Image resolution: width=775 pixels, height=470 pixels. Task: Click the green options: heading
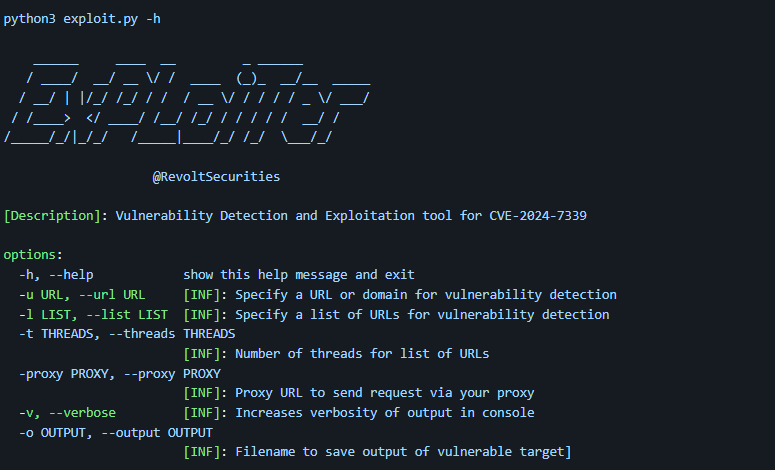click(33, 255)
